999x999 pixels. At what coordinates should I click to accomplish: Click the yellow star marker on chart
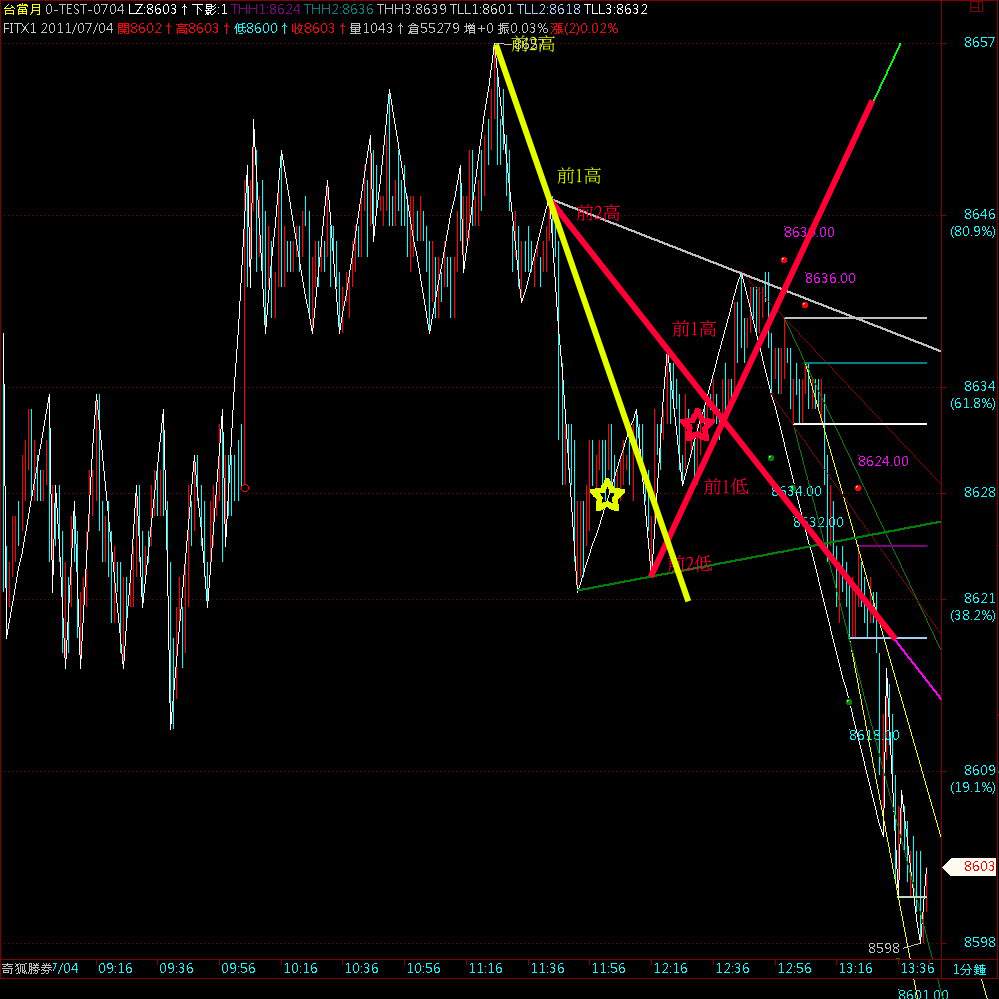[x=606, y=495]
